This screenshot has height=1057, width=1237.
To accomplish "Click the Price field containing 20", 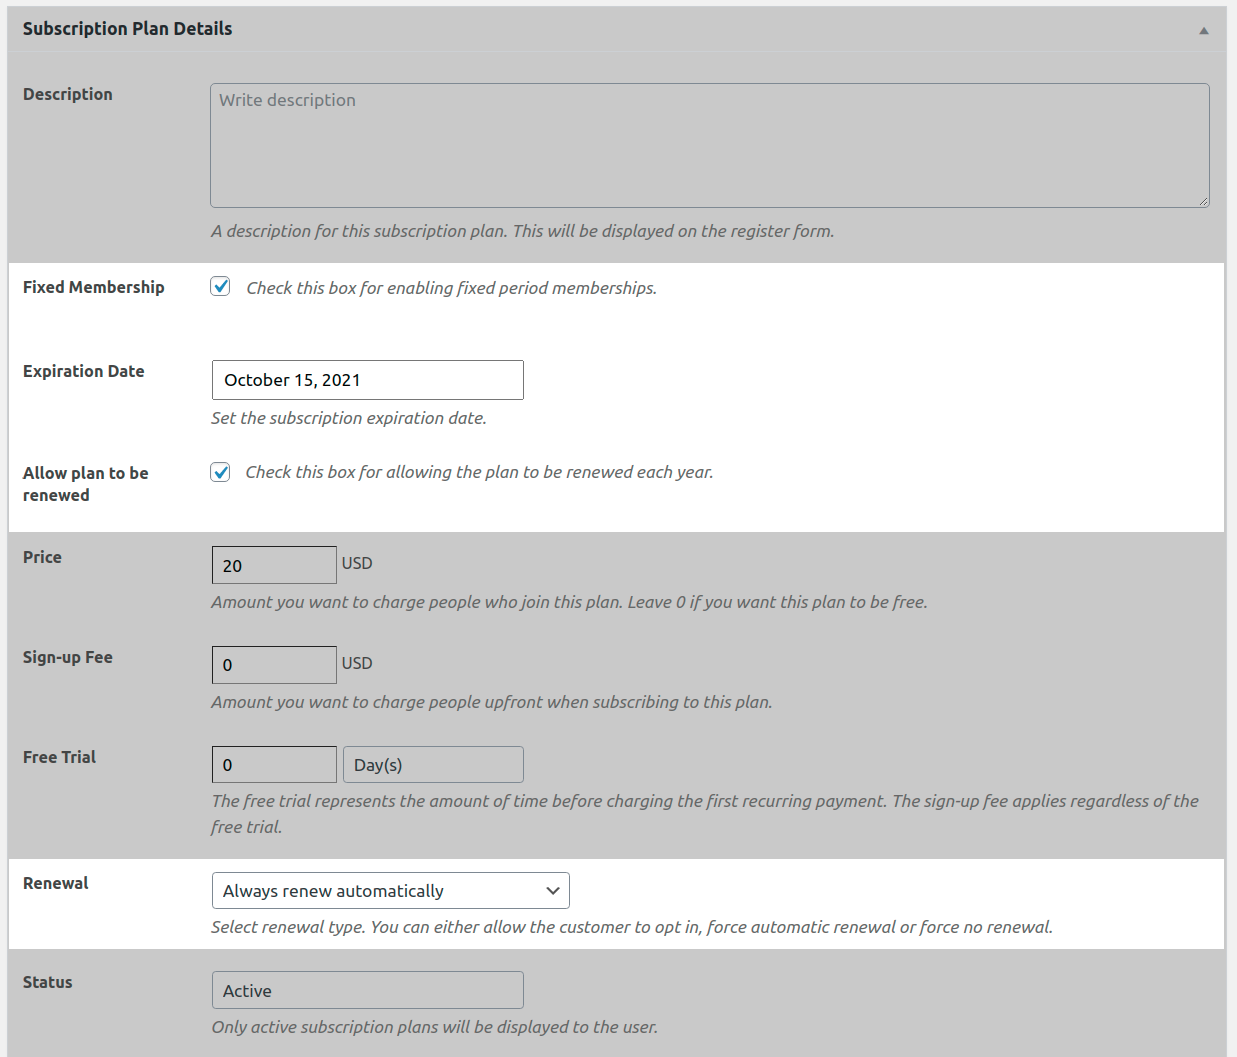I will pyautogui.click(x=274, y=565).
